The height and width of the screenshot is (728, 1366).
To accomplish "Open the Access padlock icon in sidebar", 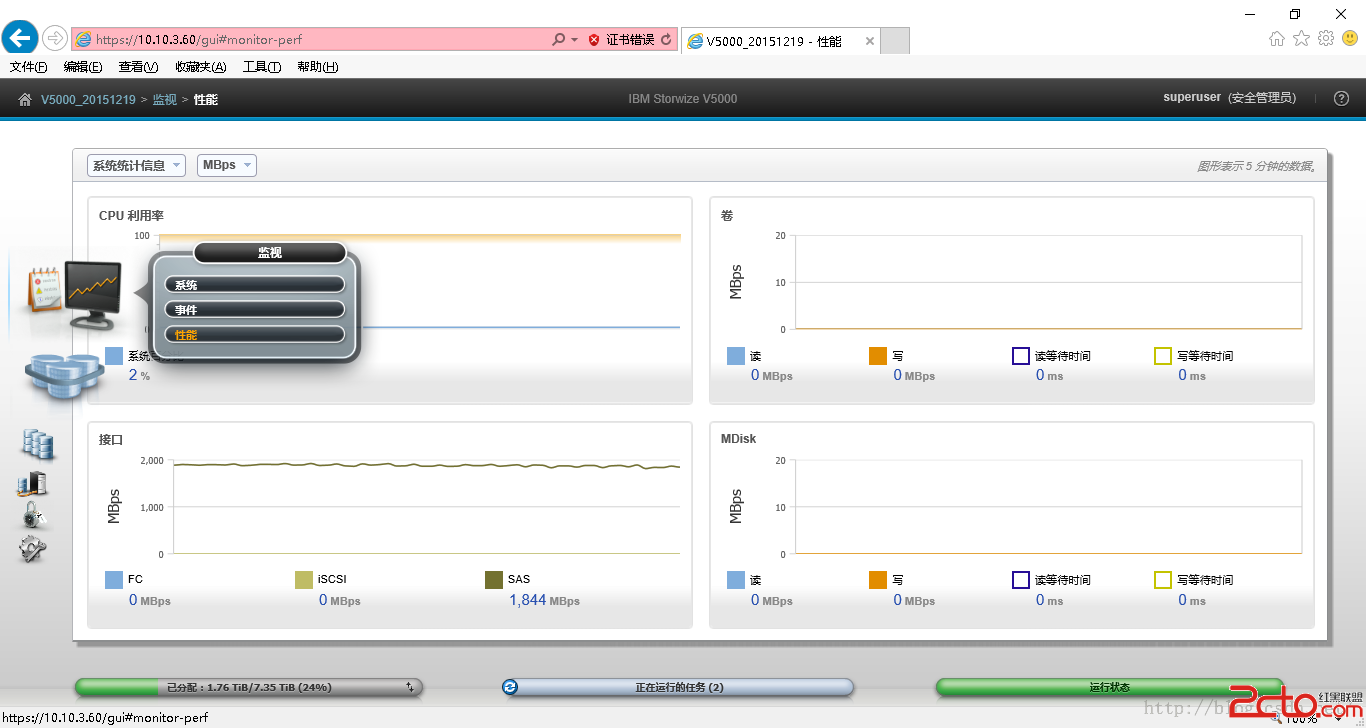I will [35, 516].
